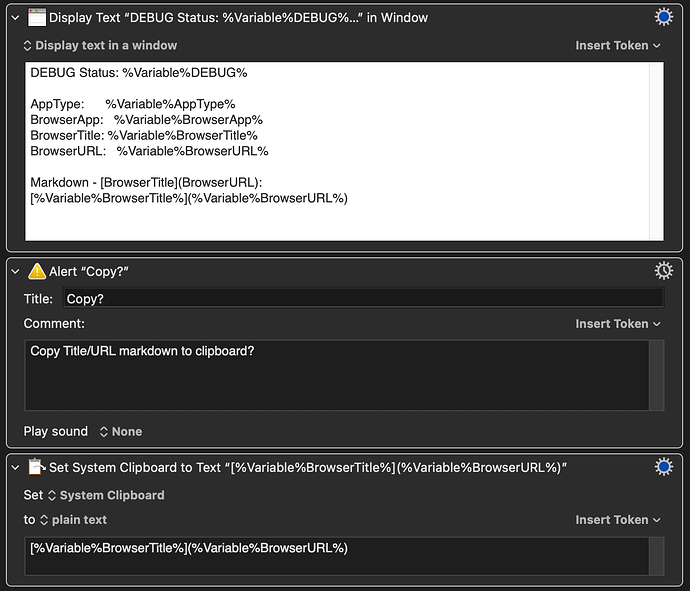Open Insert Token menu in Set Clipboard action

click(x=618, y=520)
